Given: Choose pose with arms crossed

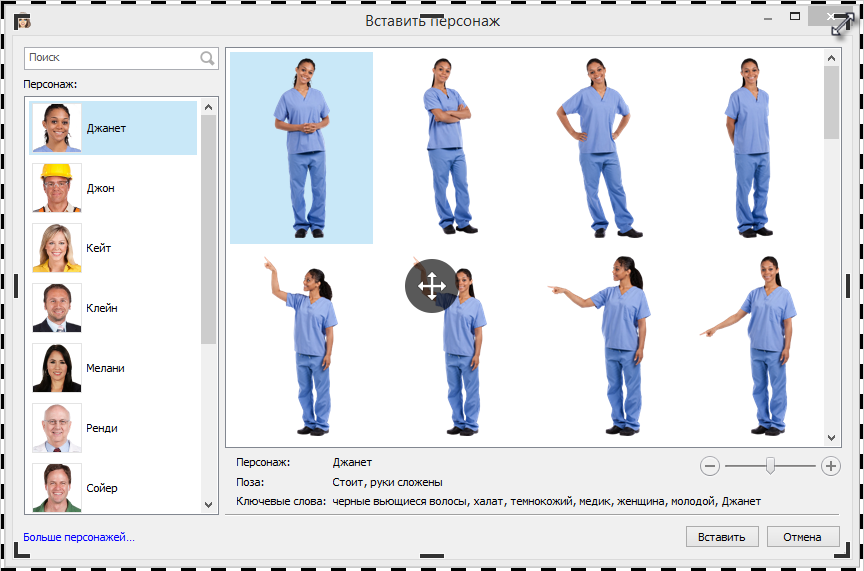Looking at the screenshot, I should [450, 146].
